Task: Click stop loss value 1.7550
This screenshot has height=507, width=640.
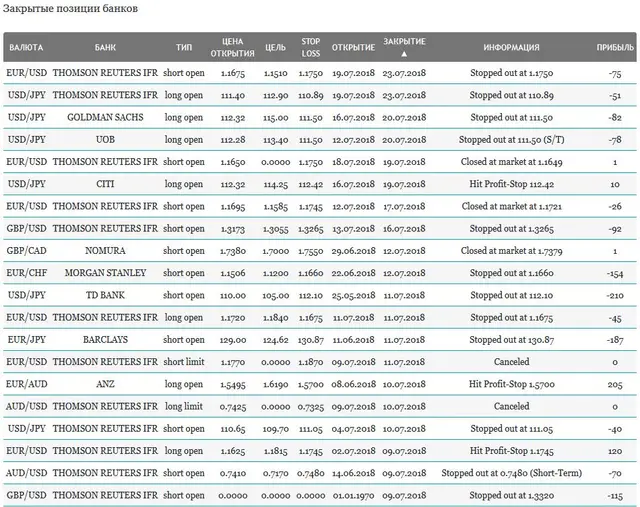Action: point(311,251)
